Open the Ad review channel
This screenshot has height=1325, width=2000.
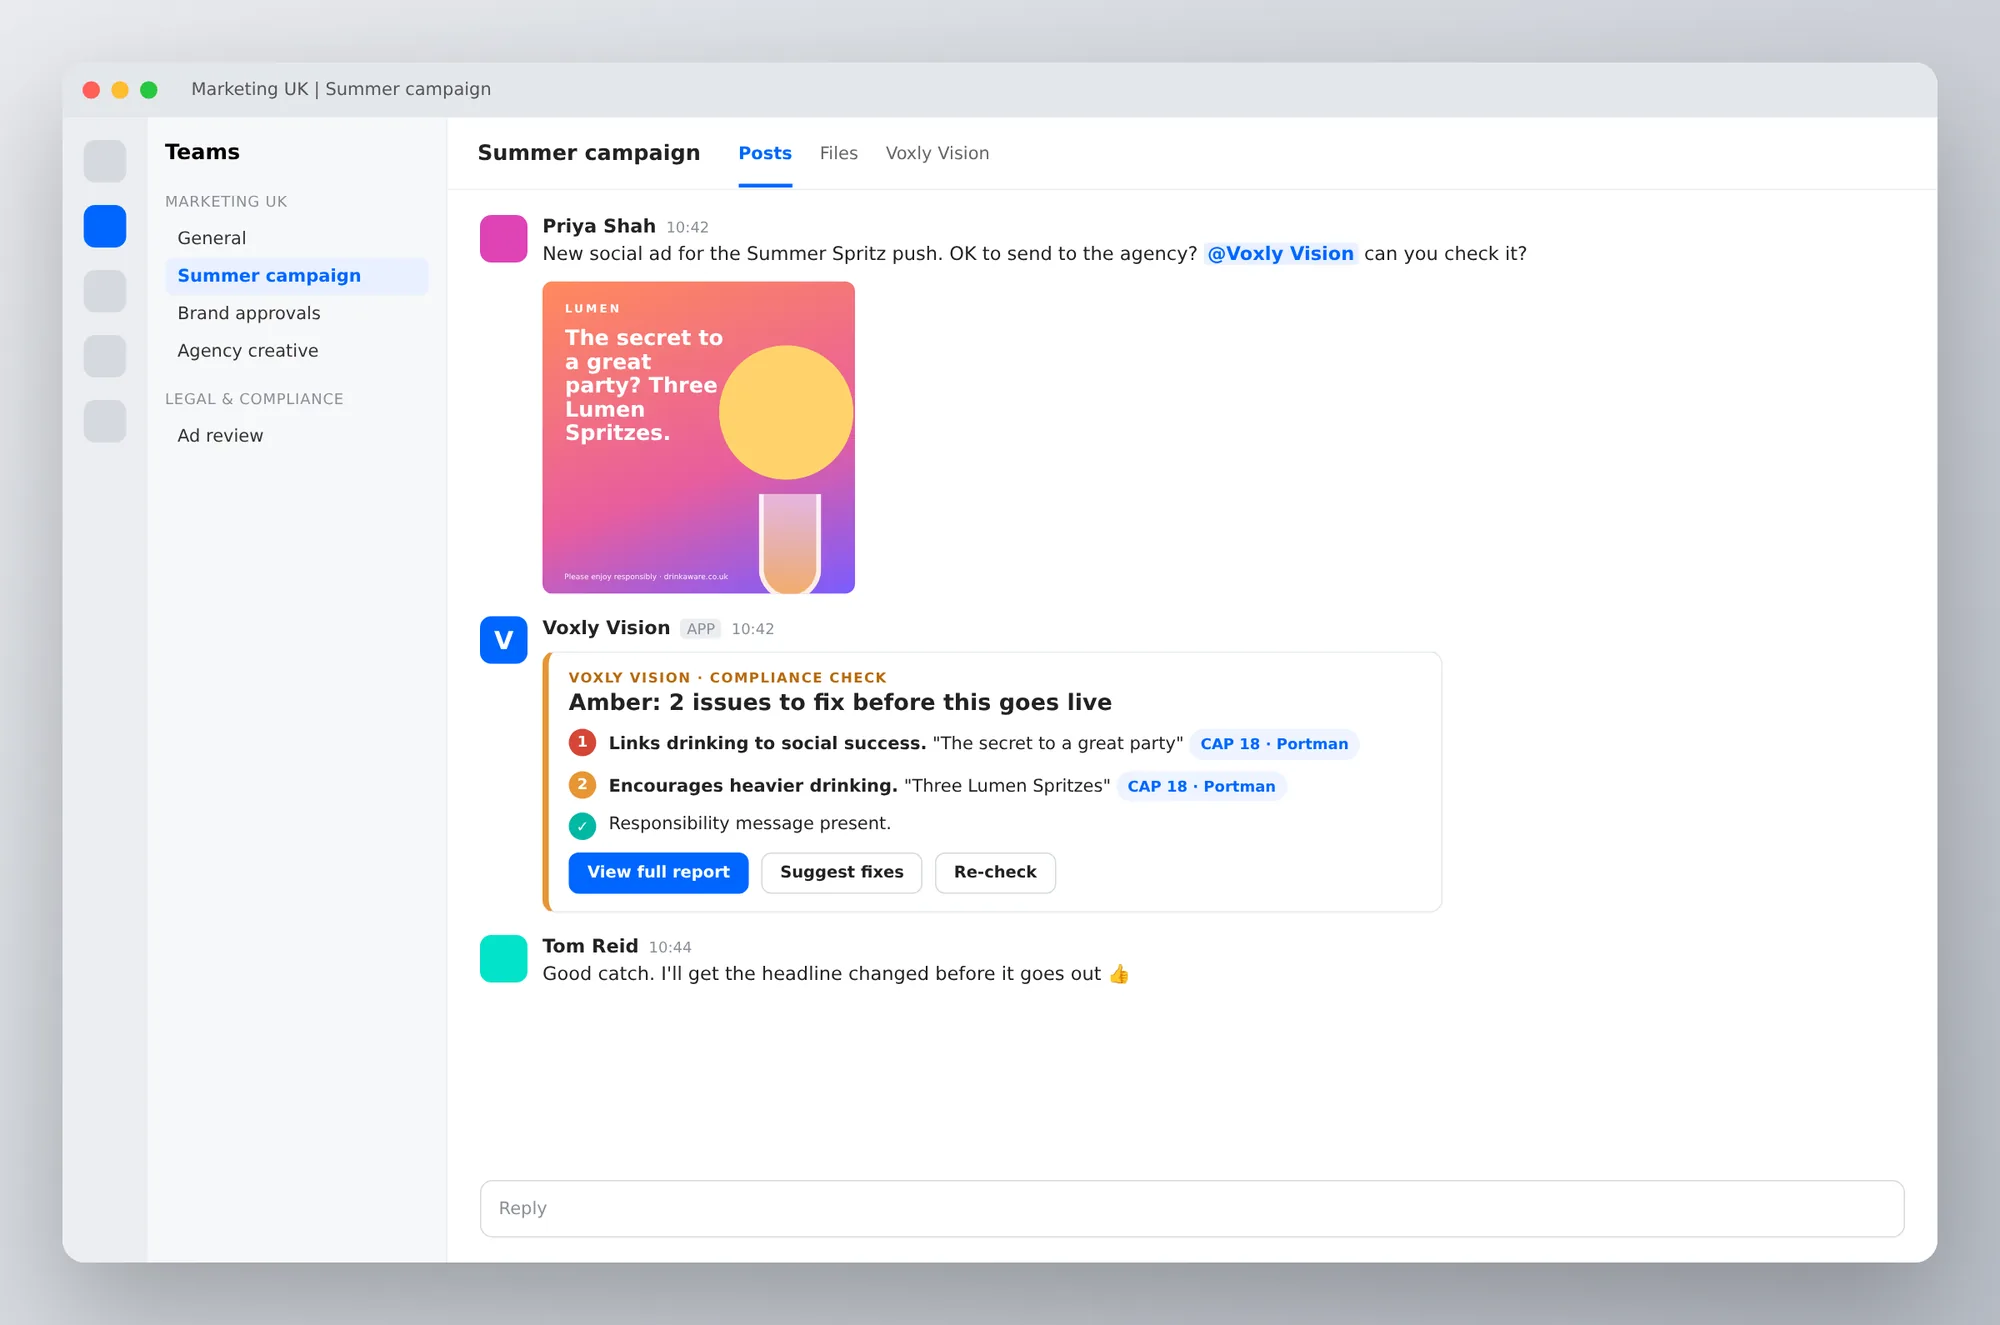tap(297, 436)
